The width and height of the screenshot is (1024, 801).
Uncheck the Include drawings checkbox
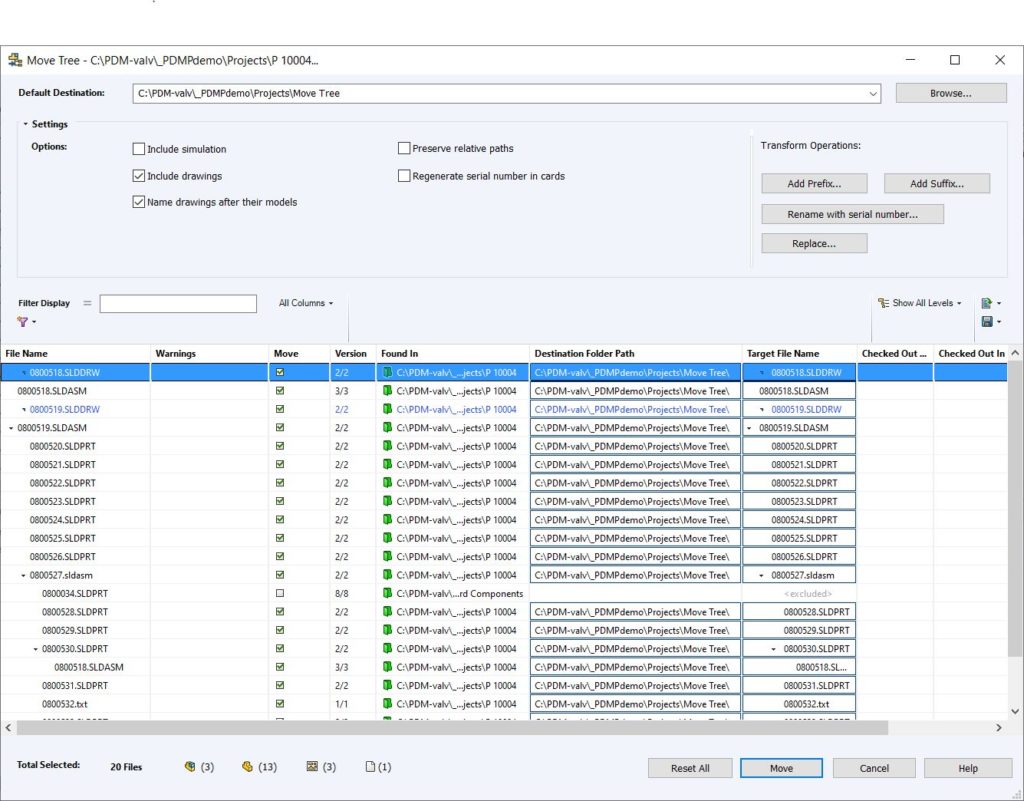(139, 176)
